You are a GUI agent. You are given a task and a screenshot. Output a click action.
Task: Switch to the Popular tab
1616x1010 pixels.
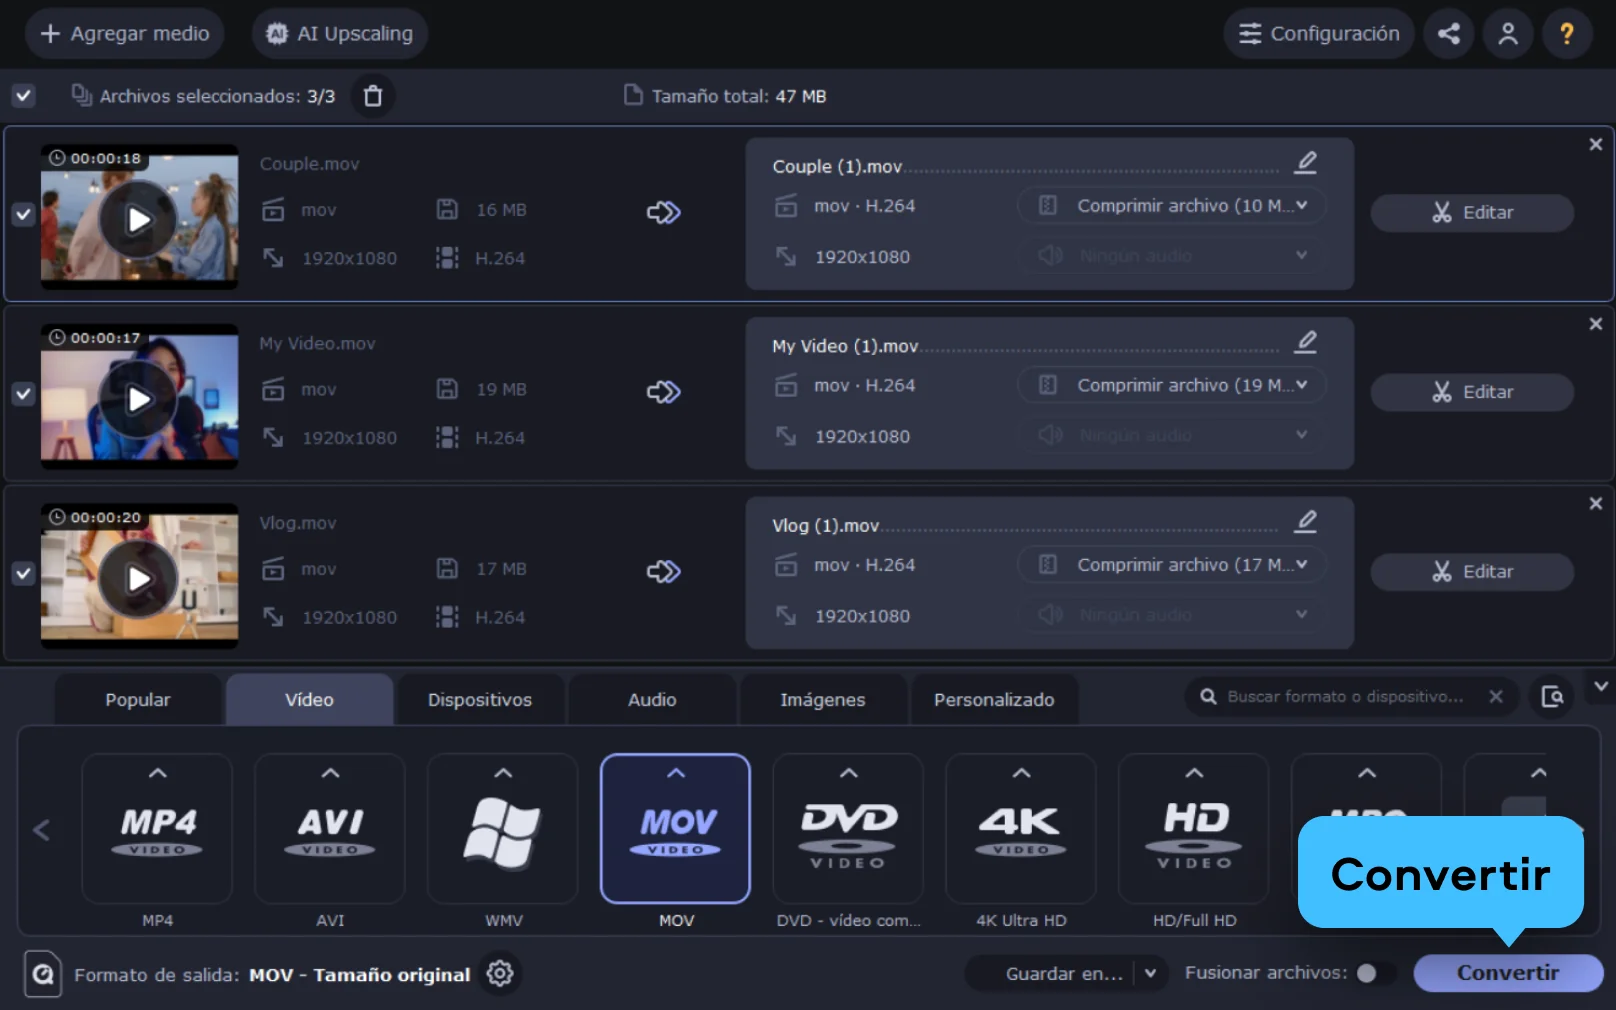138,700
